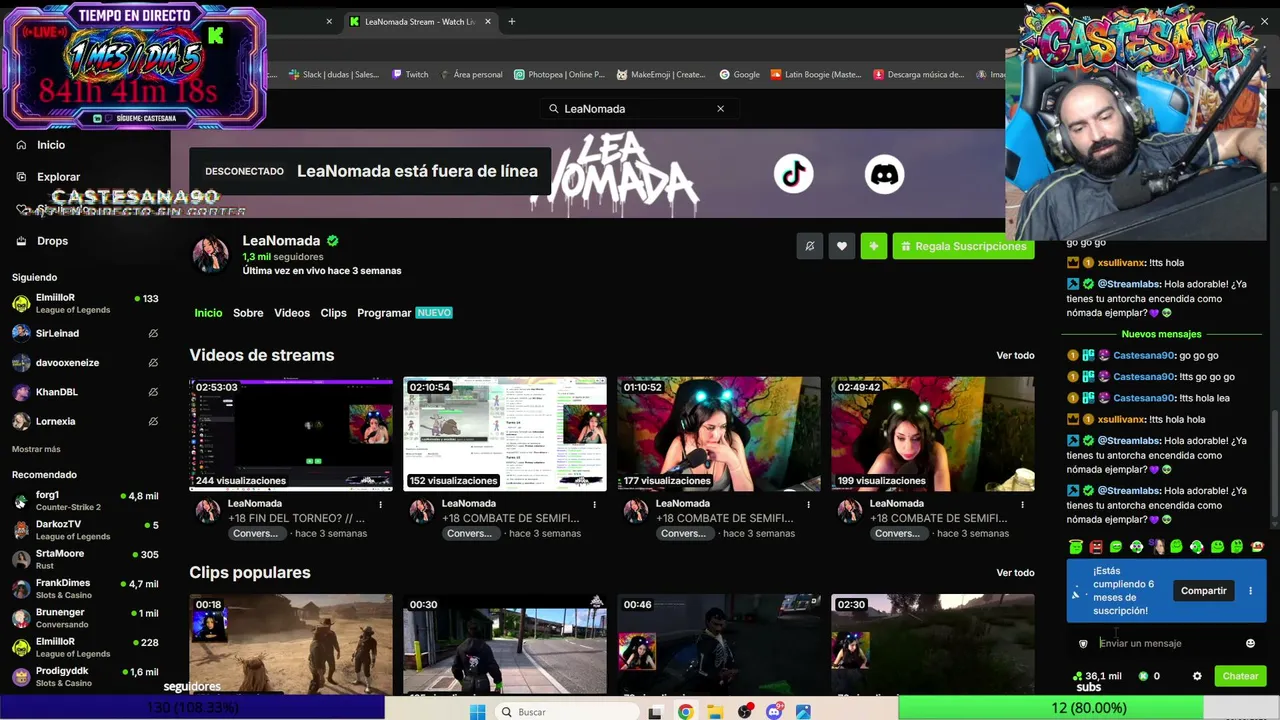Open followed channel ElmiilloR with 133 viewers
The width and height of the screenshot is (1280, 720).
click(85, 303)
